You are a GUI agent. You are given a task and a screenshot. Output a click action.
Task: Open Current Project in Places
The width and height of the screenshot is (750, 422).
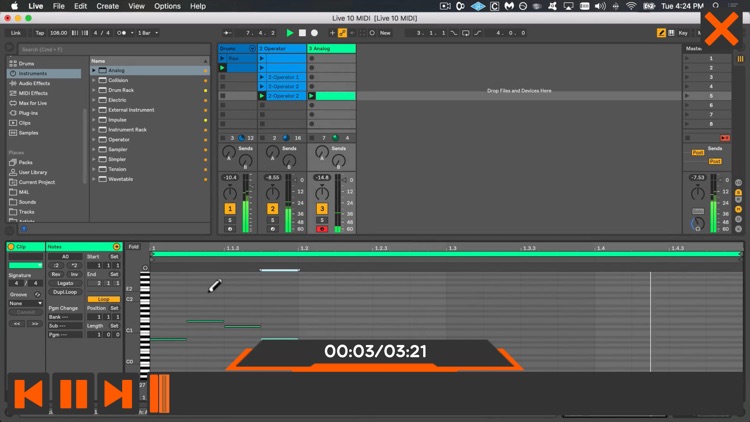point(36,182)
